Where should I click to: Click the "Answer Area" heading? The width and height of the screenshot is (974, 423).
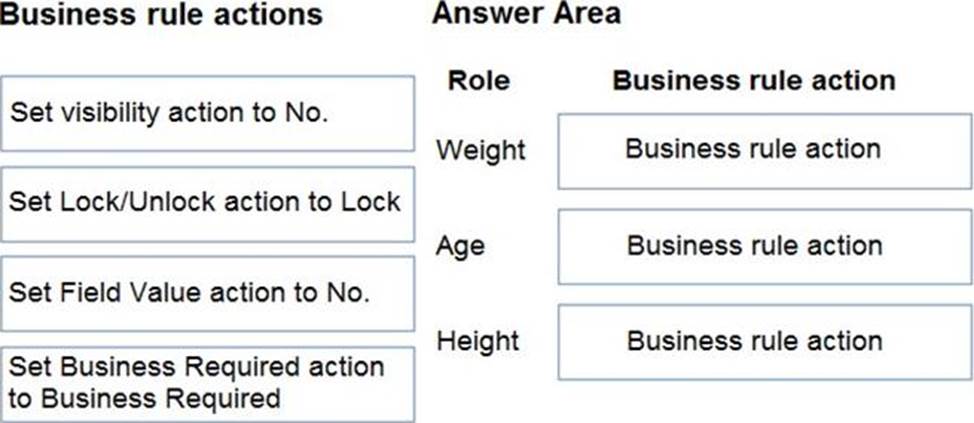click(526, 13)
